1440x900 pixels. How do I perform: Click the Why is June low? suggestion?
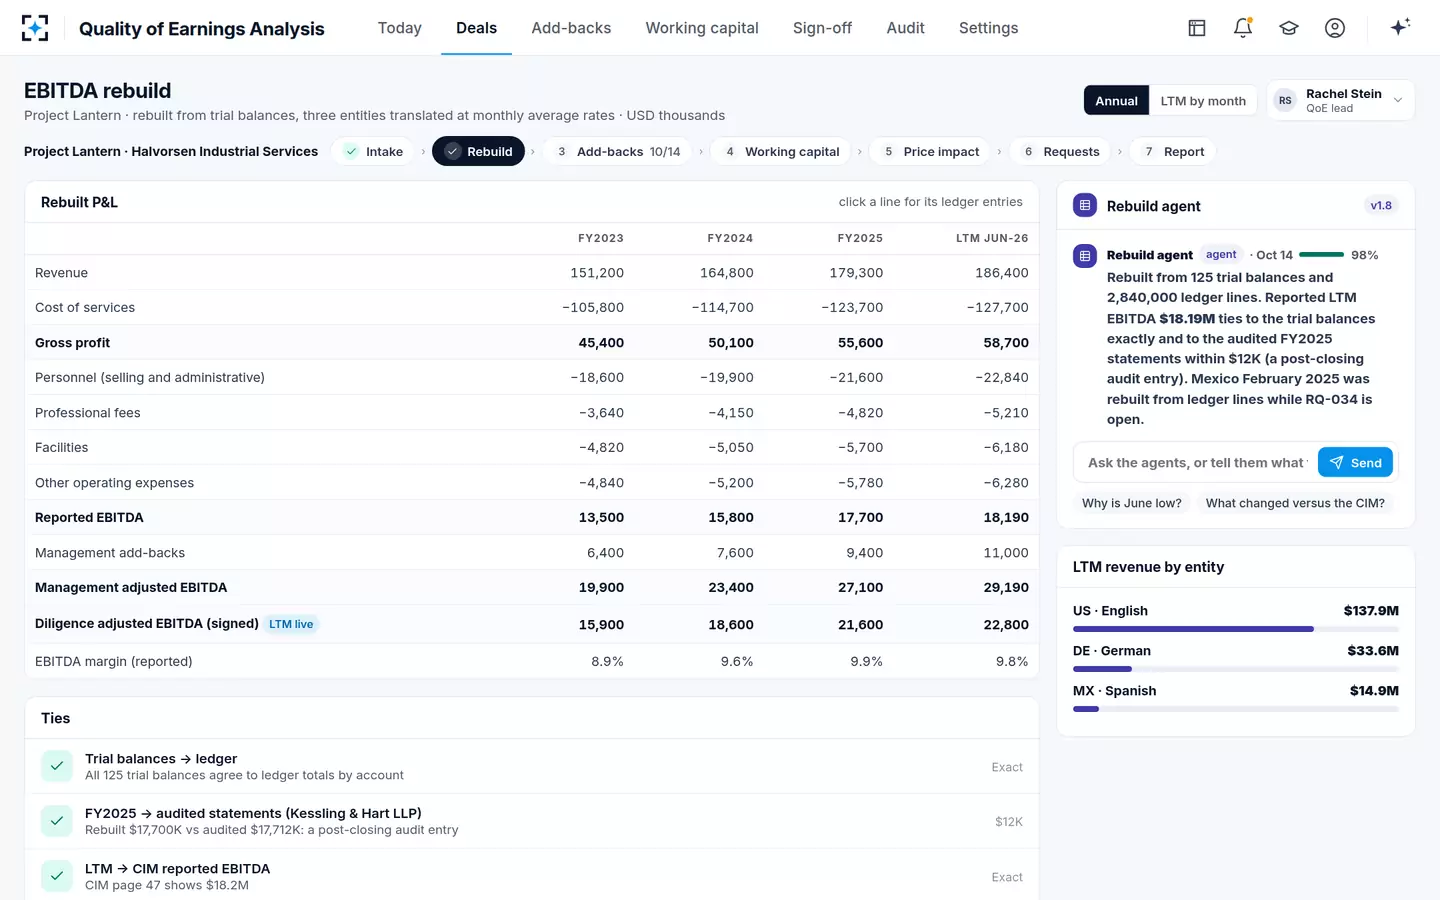[x=1132, y=503]
